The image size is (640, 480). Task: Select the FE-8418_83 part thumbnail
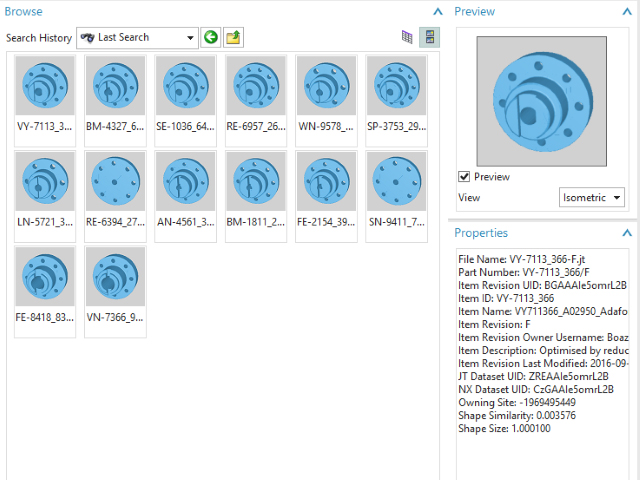coord(45,277)
